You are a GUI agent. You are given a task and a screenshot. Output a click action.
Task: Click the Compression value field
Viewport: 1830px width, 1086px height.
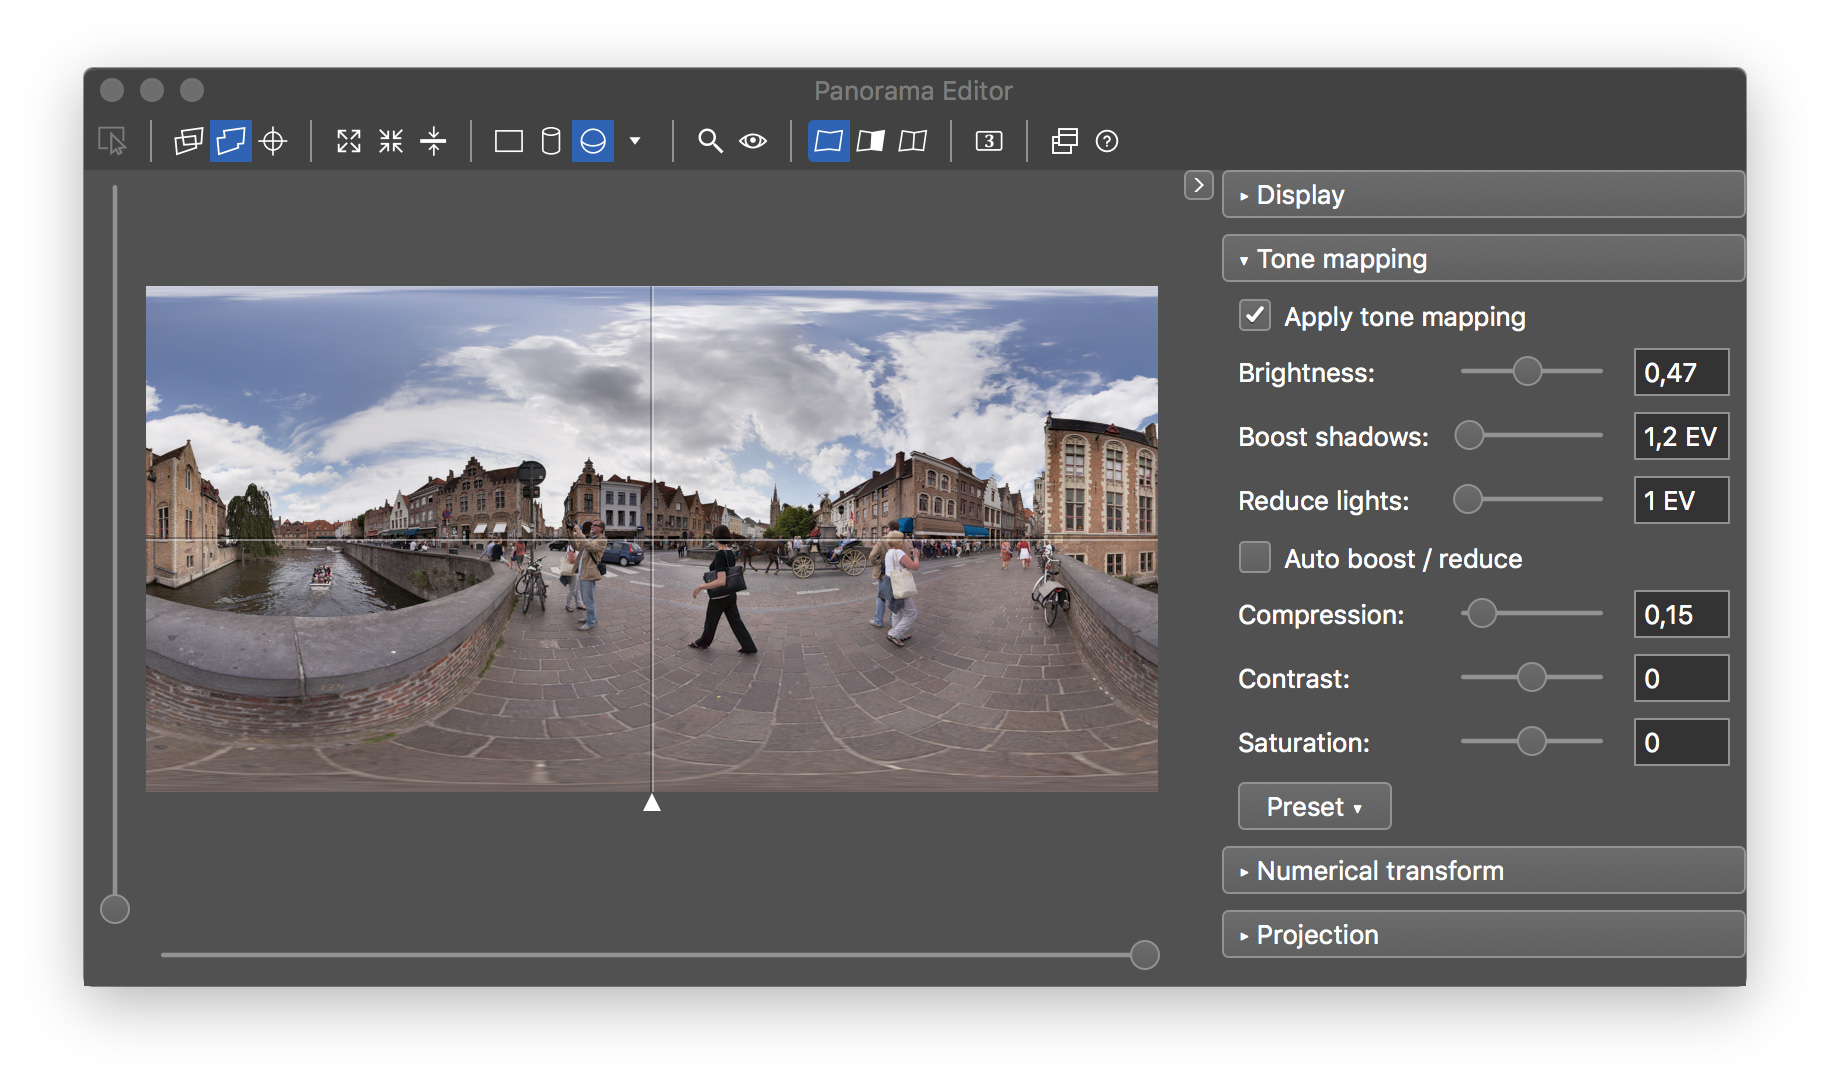pyautogui.click(x=1681, y=615)
